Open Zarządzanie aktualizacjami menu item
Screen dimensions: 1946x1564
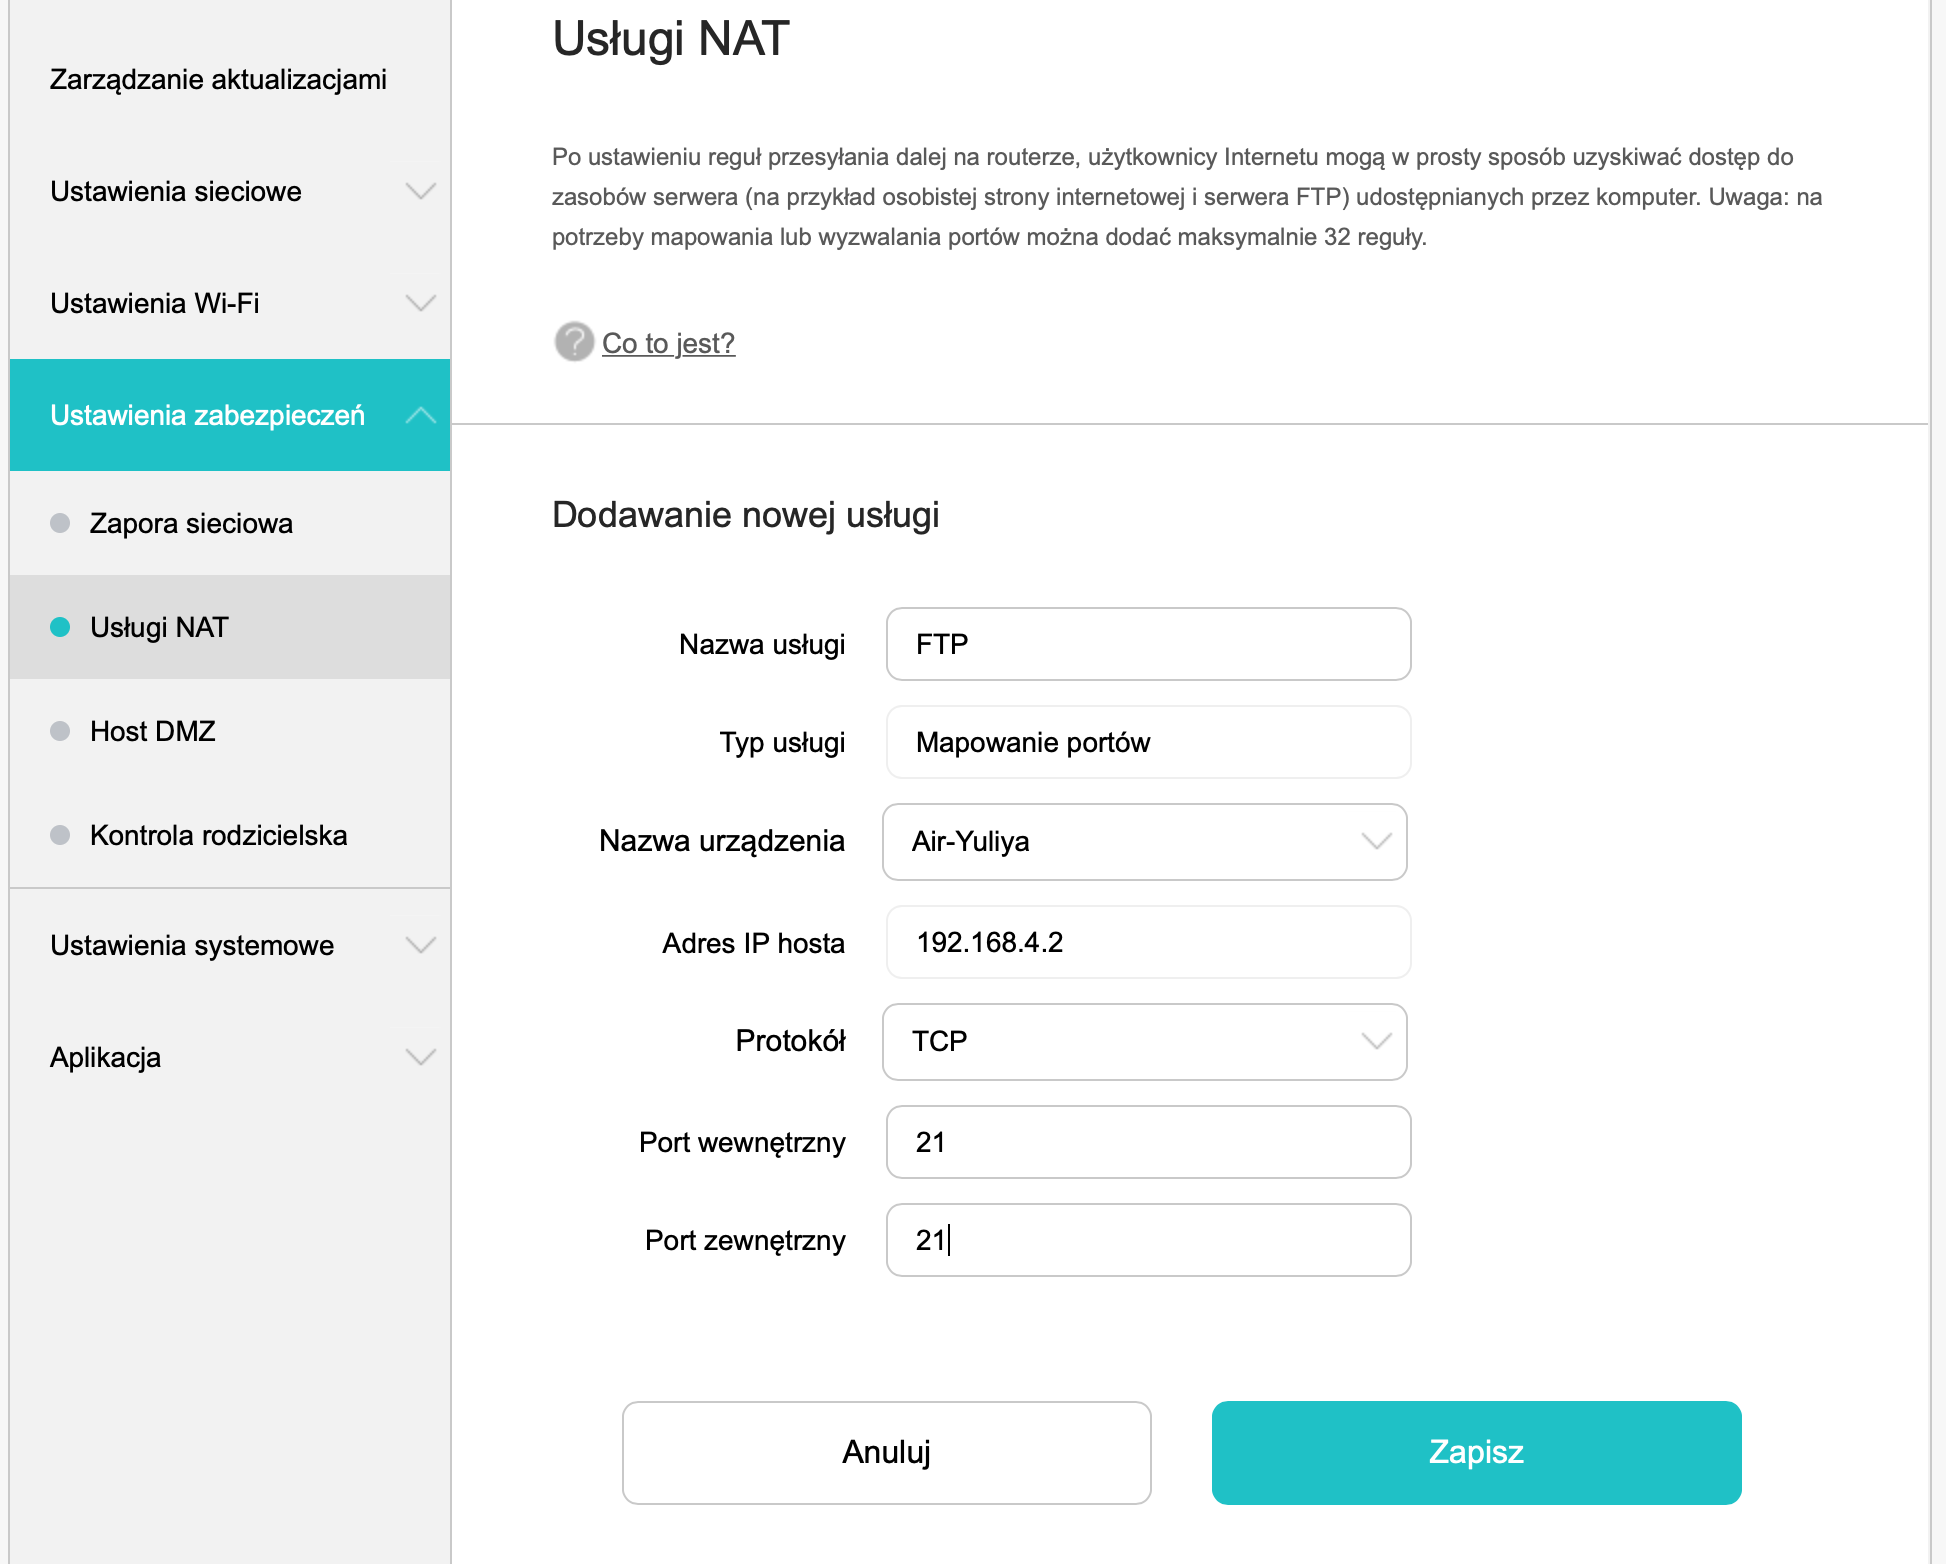pos(218,79)
